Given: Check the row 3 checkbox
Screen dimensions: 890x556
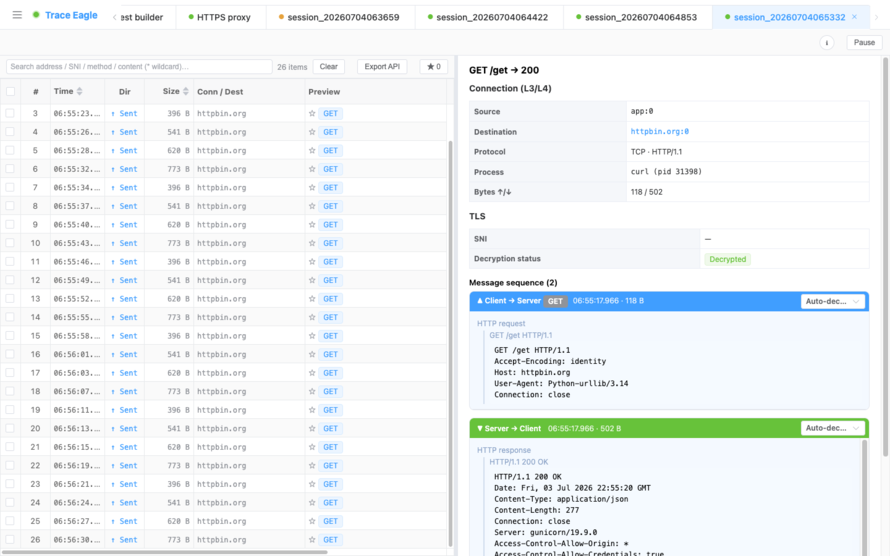Looking at the screenshot, I should tap(10, 113).
